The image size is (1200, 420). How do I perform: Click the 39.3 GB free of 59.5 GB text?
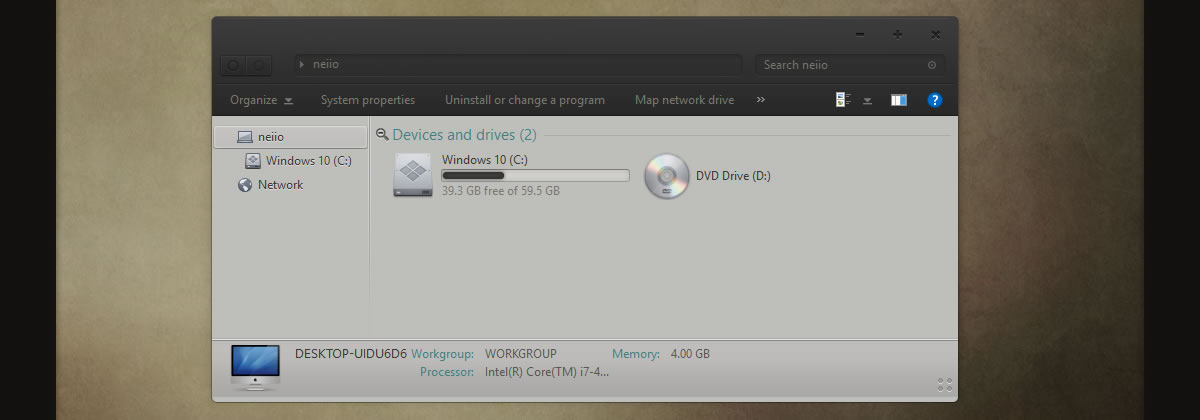(x=501, y=190)
